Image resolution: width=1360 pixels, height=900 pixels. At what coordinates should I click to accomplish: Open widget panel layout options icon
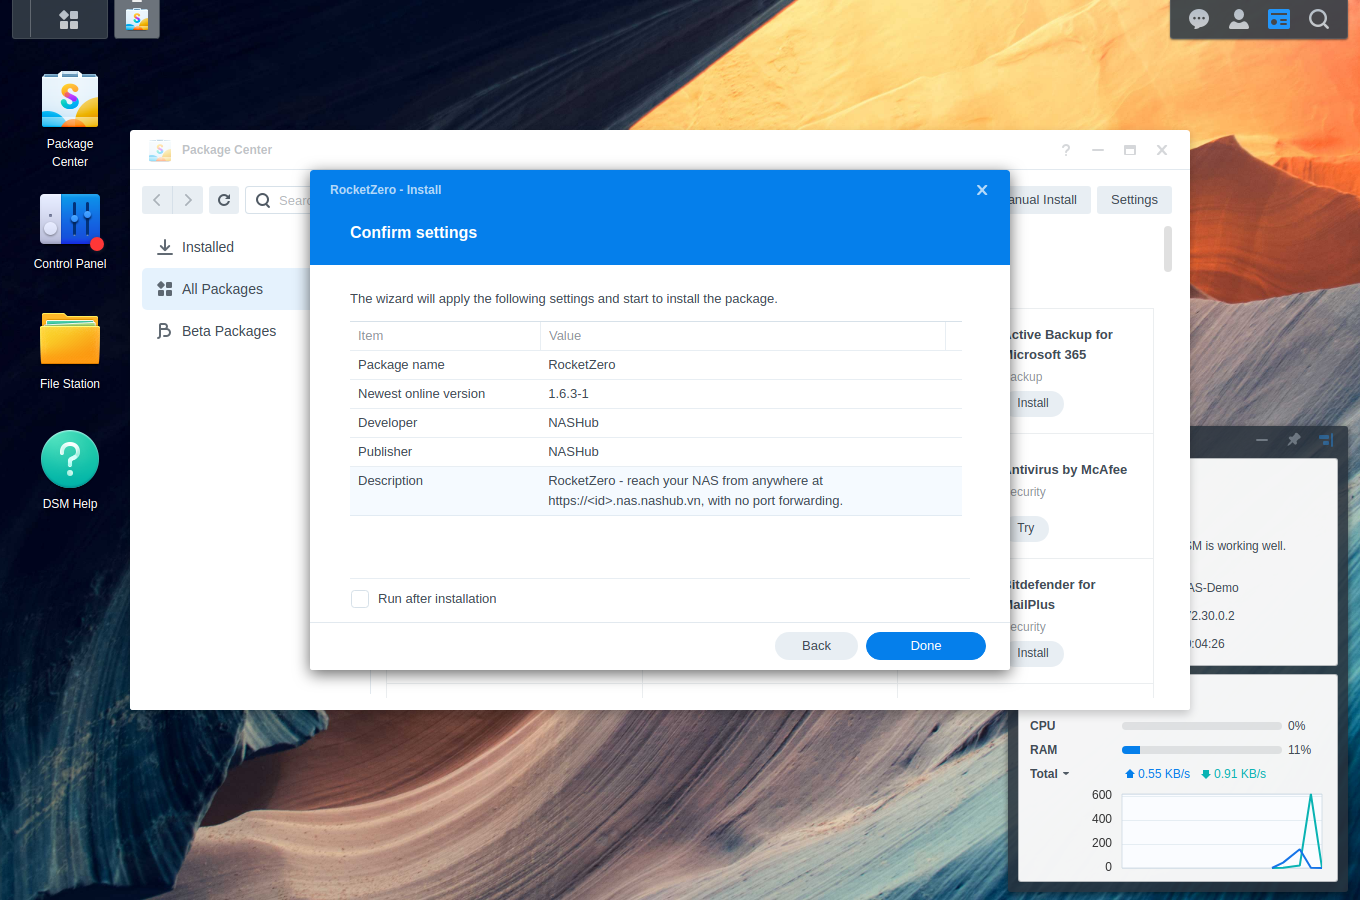coord(1326,440)
